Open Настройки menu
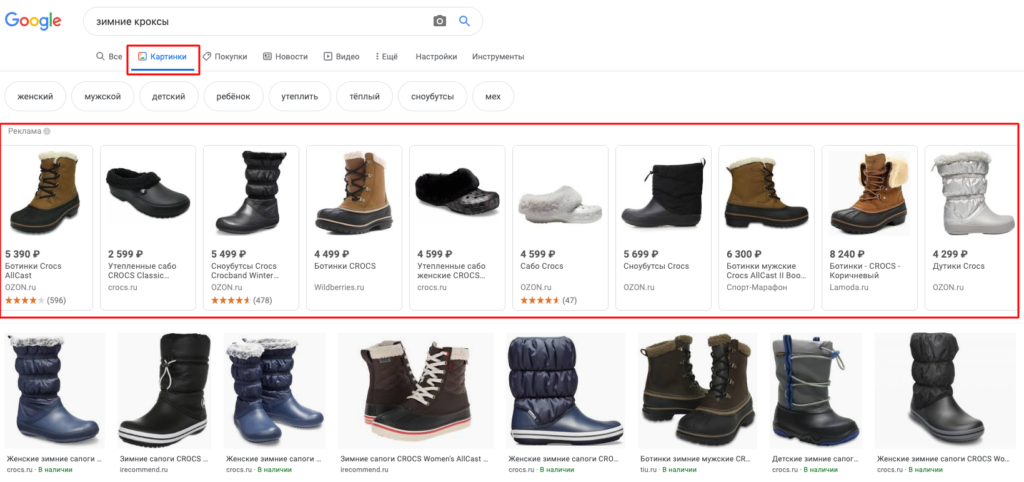This screenshot has width=1024, height=482. pos(436,57)
